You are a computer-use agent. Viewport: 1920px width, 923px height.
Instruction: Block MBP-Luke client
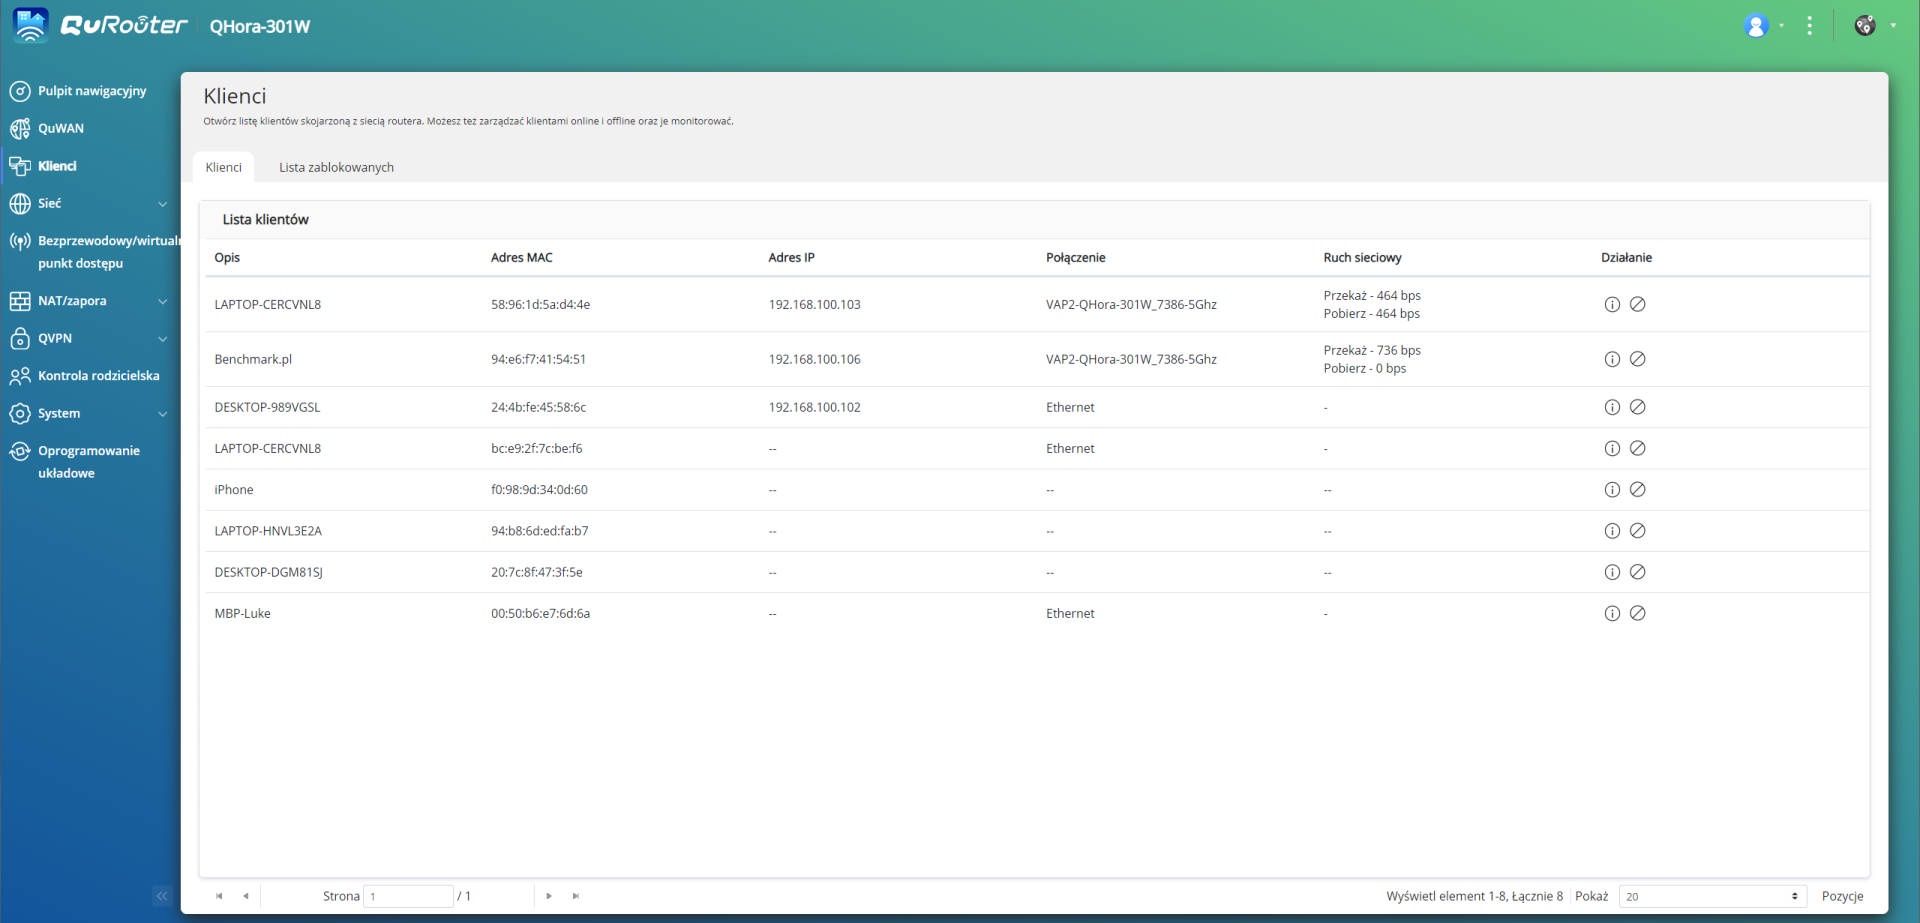click(x=1637, y=613)
